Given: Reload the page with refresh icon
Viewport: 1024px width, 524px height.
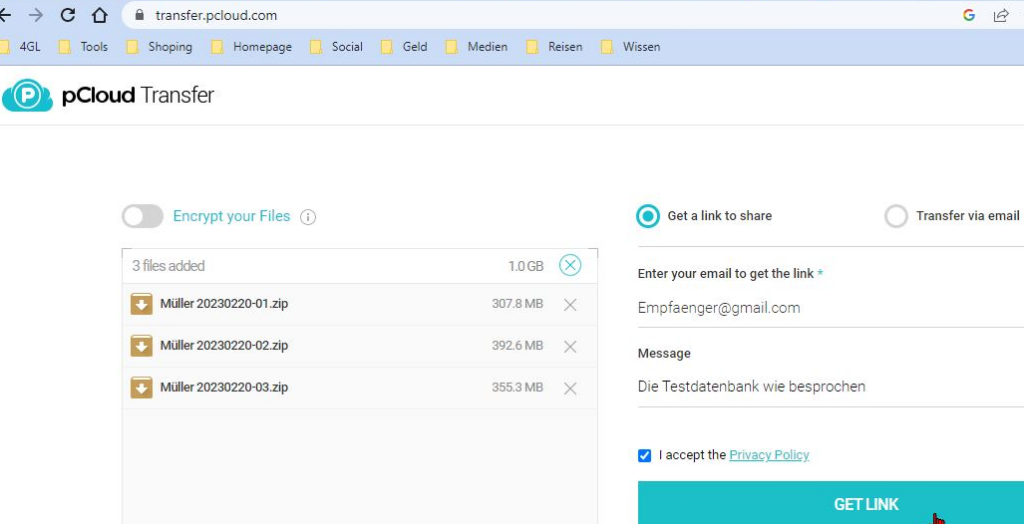Looking at the screenshot, I should [x=67, y=15].
